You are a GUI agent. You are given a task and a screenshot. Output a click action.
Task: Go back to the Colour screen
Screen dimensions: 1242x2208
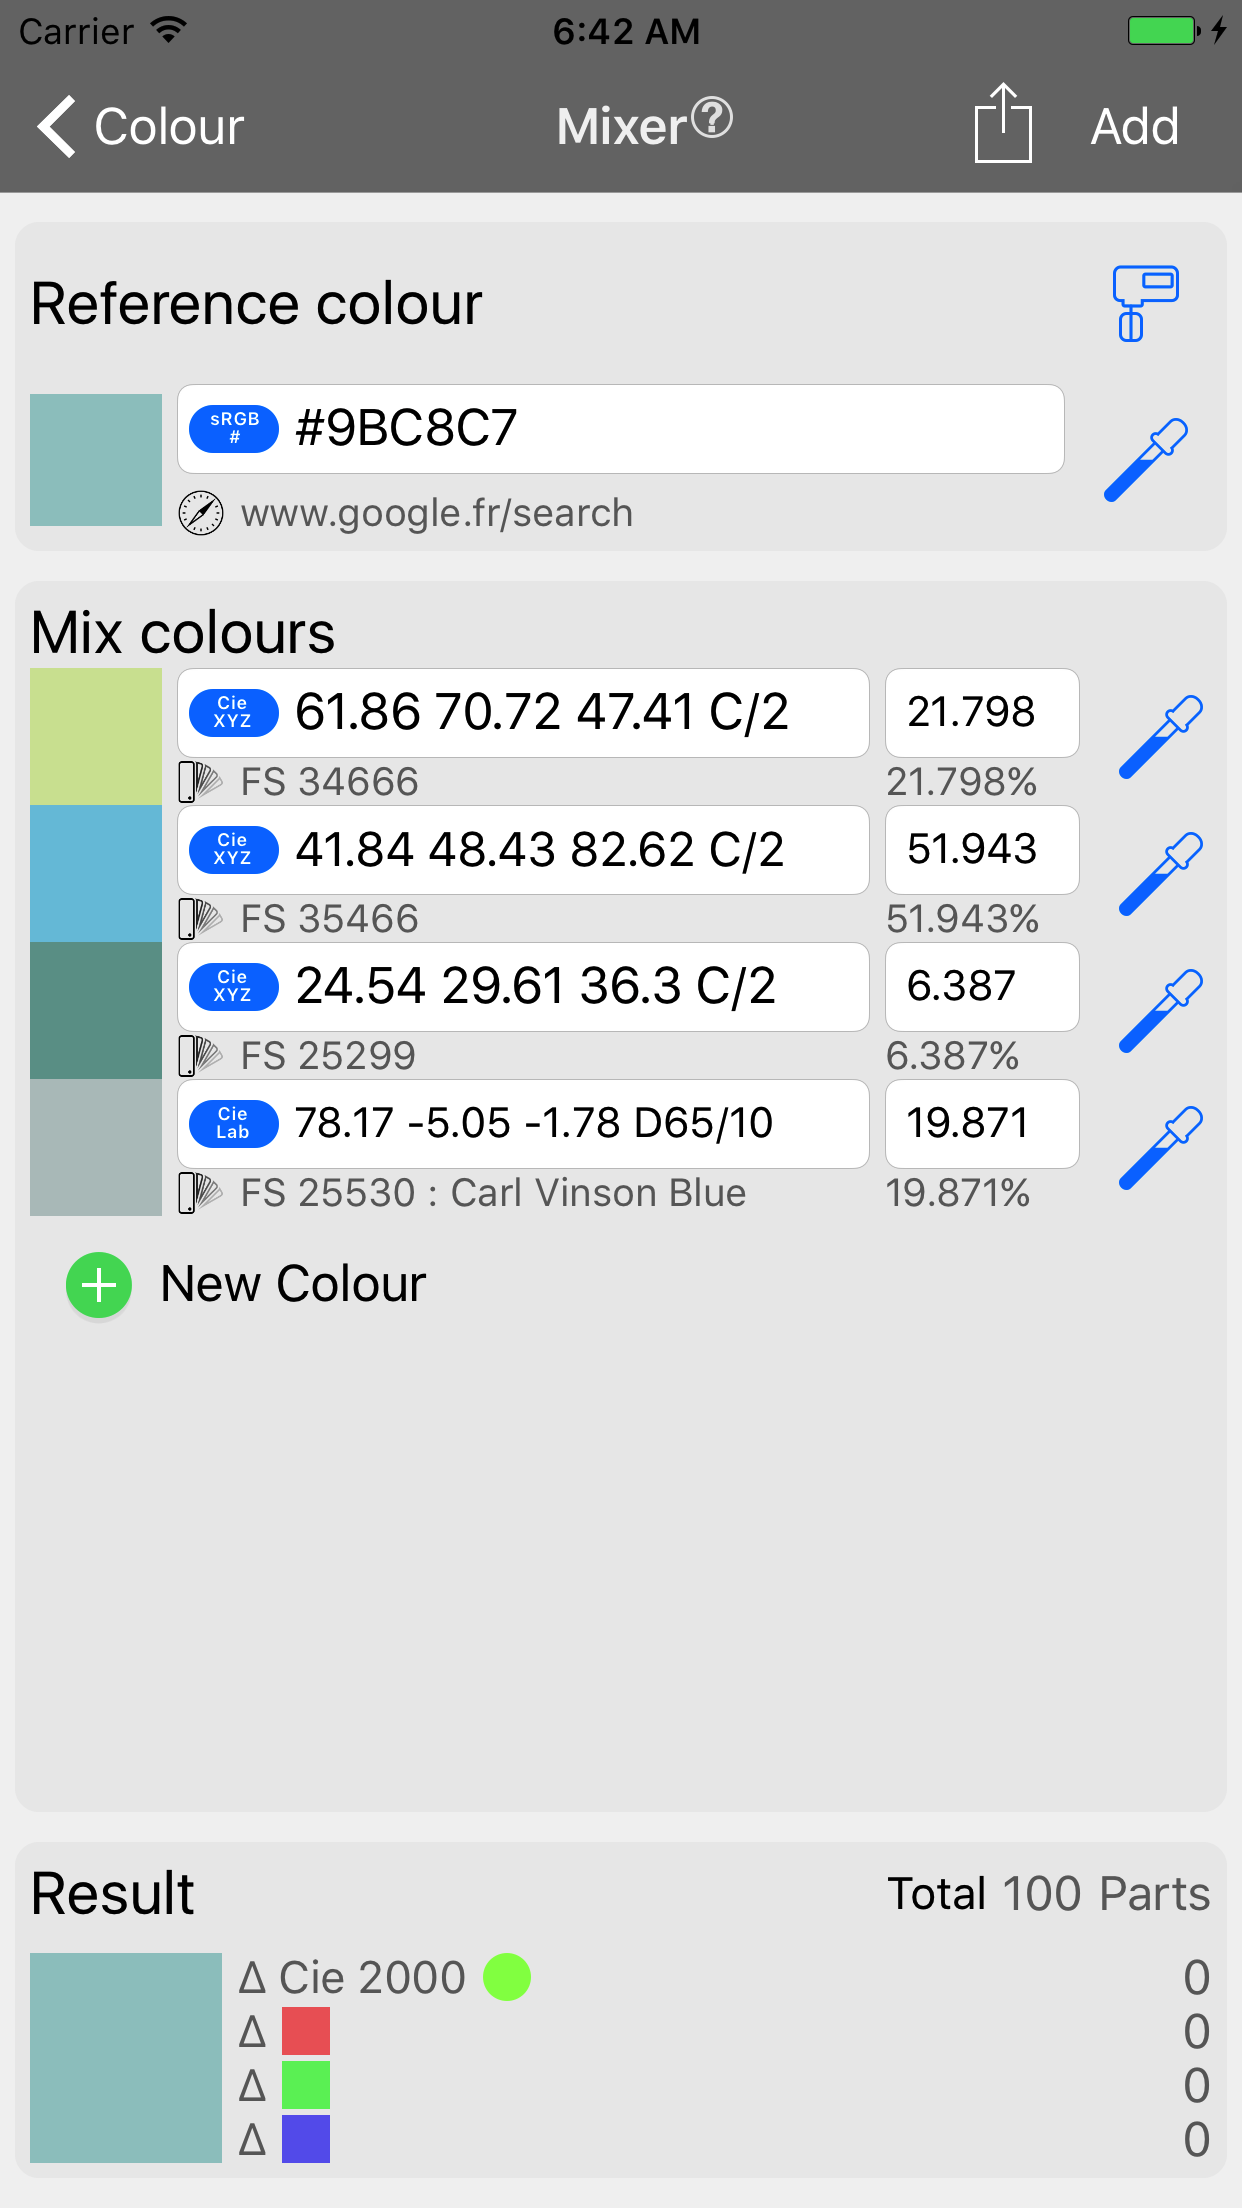pyautogui.click(x=140, y=127)
